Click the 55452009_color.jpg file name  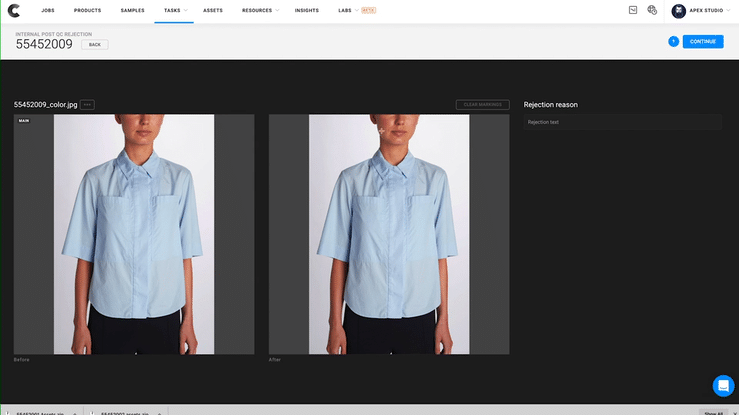[x=46, y=105]
